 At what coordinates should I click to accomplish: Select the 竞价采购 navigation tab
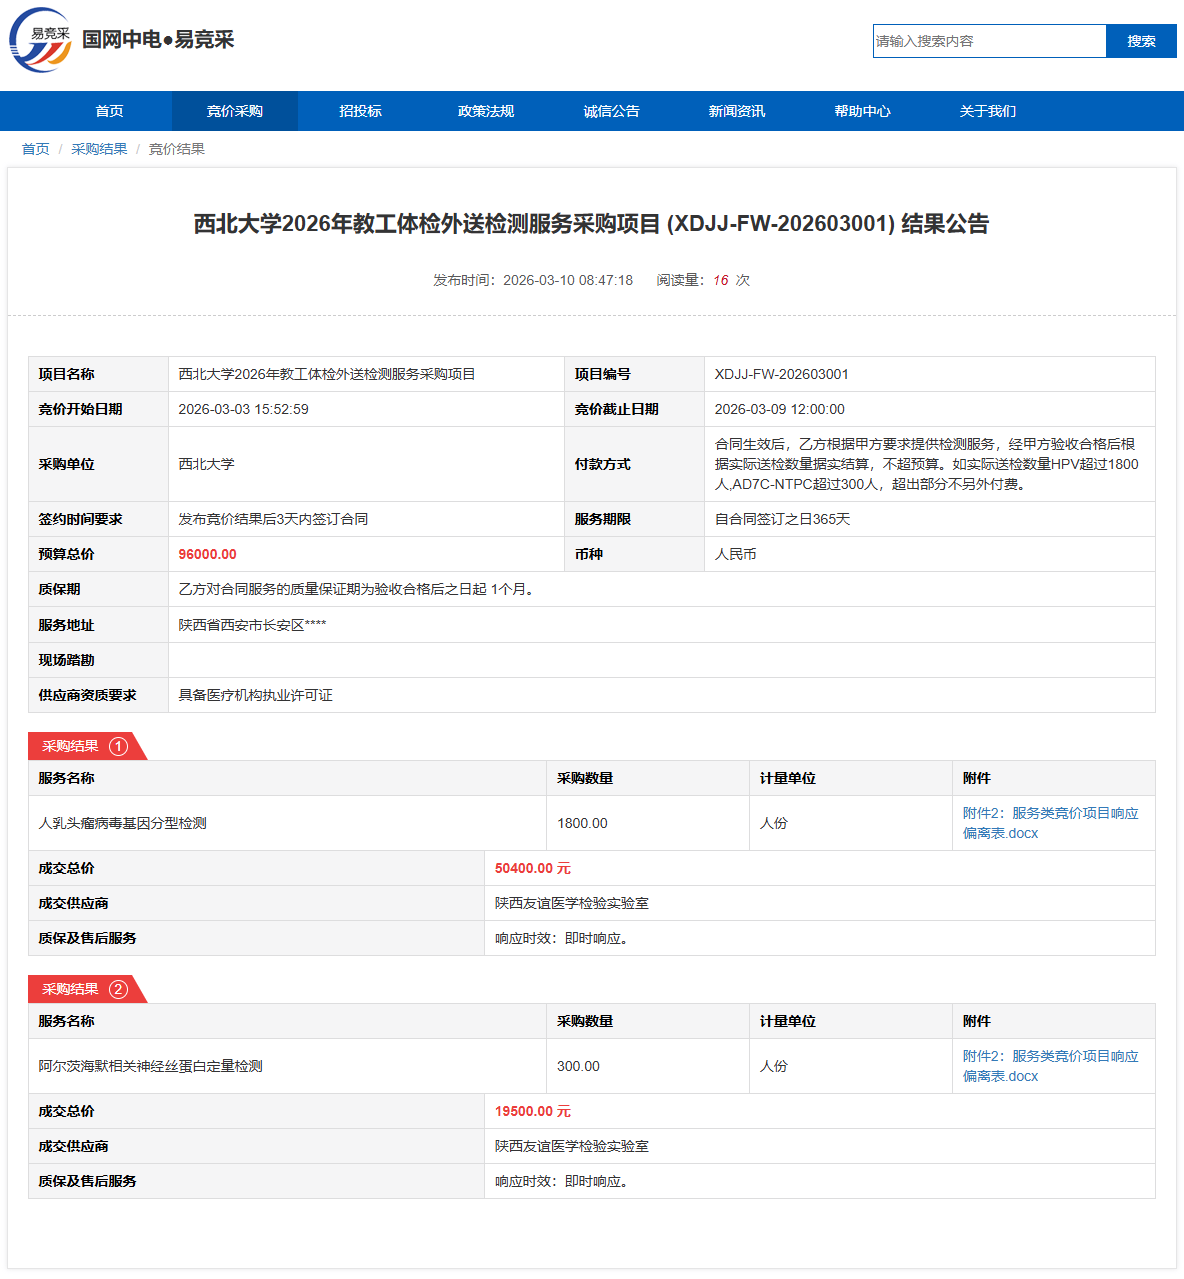(235, 111)
